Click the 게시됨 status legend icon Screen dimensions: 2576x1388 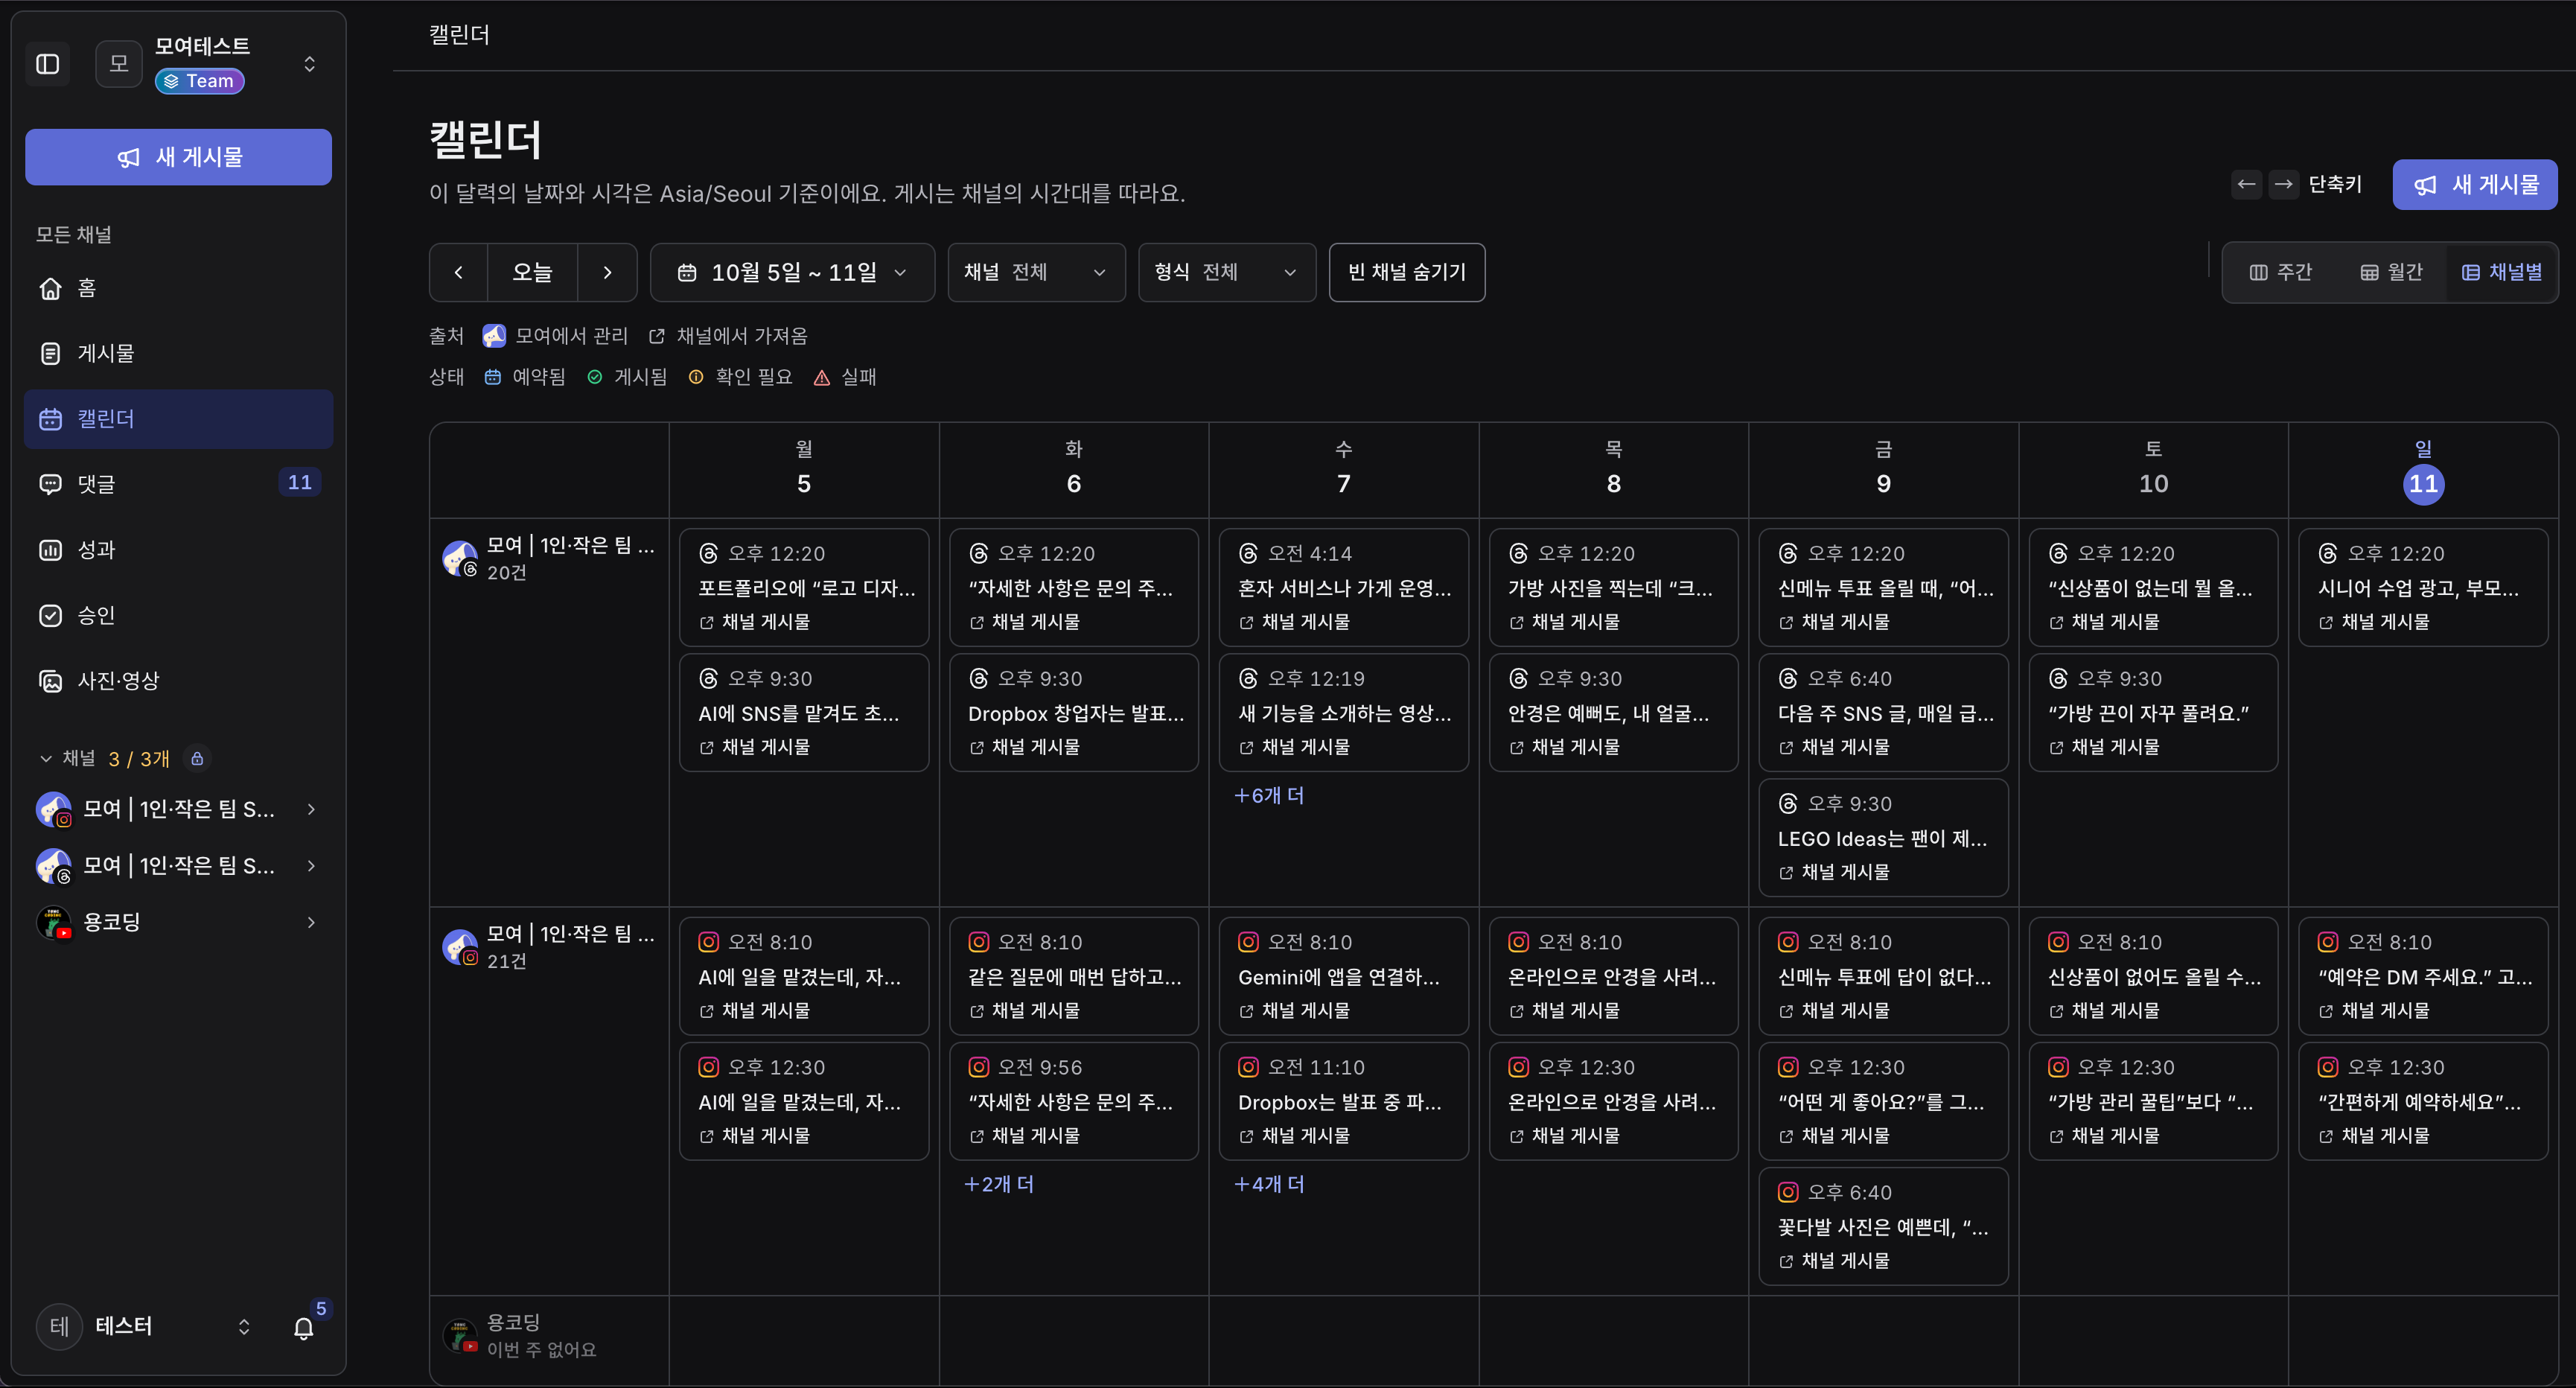pos(595,377)
